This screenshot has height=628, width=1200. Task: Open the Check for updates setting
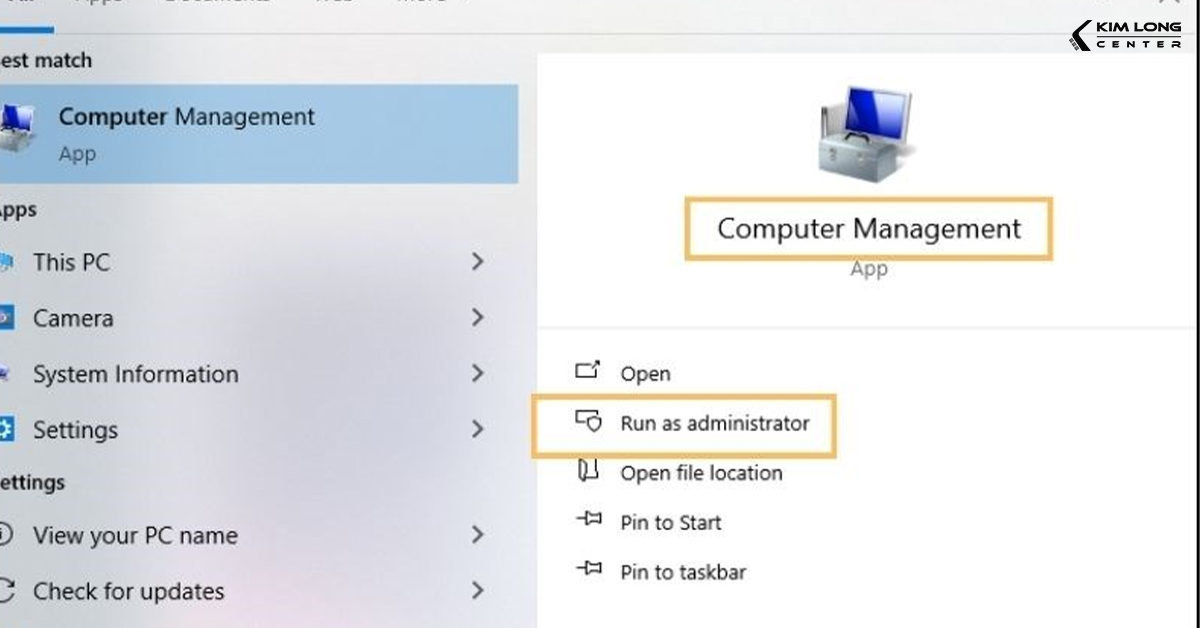[128, 591]
